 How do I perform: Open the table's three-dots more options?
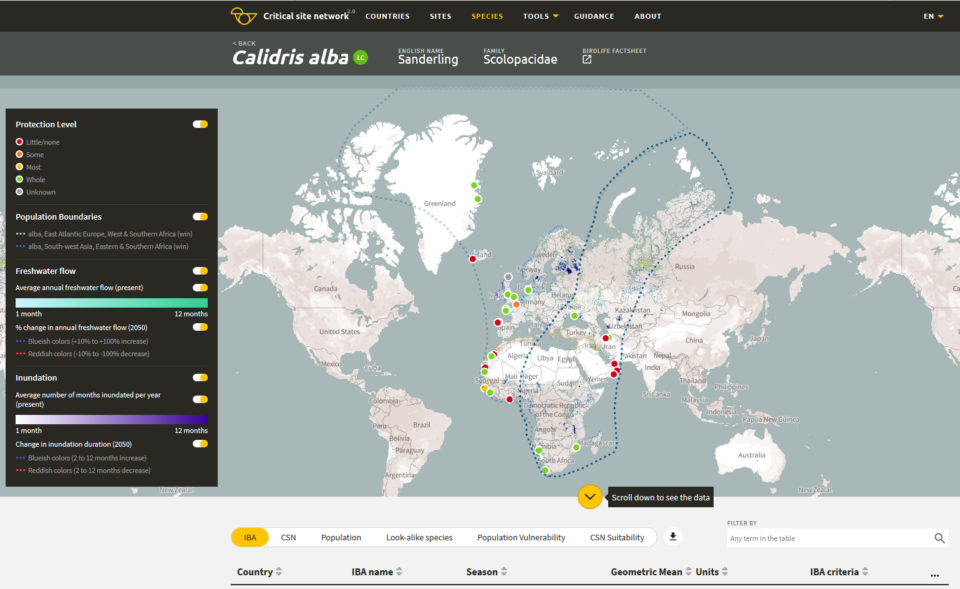click(934, 573)
